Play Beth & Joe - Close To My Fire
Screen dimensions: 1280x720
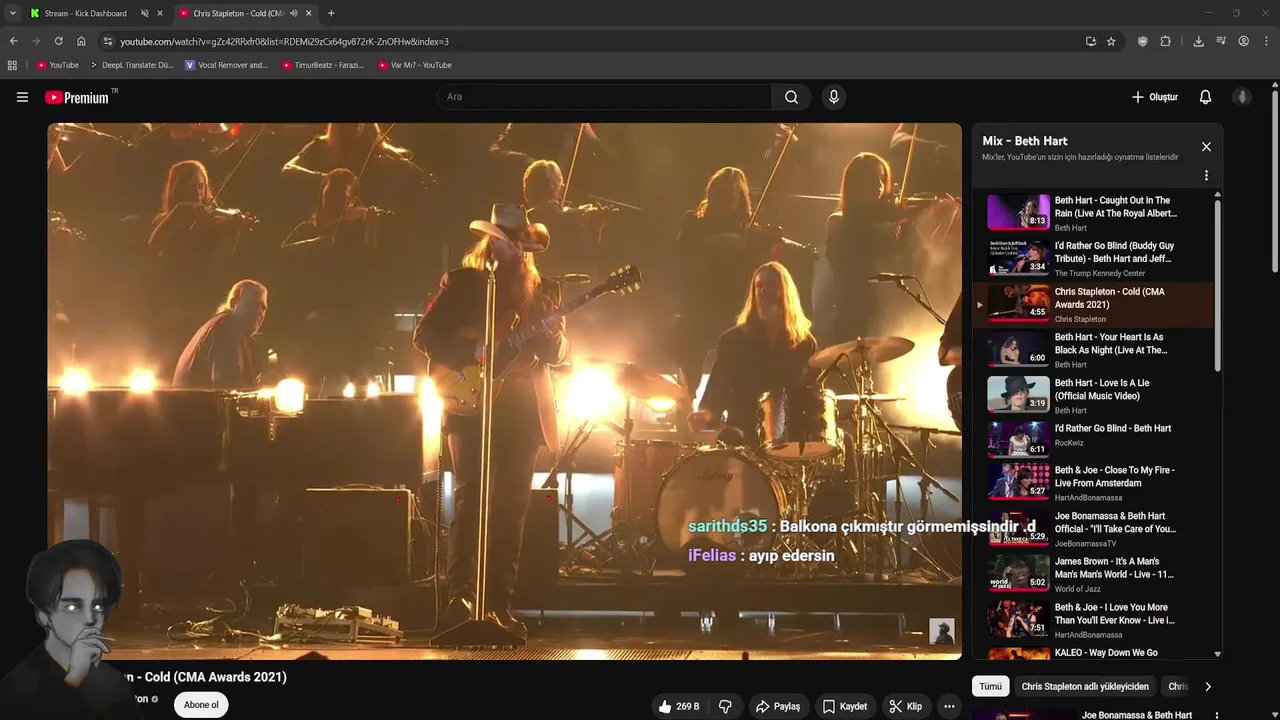tap(1093, 482)
